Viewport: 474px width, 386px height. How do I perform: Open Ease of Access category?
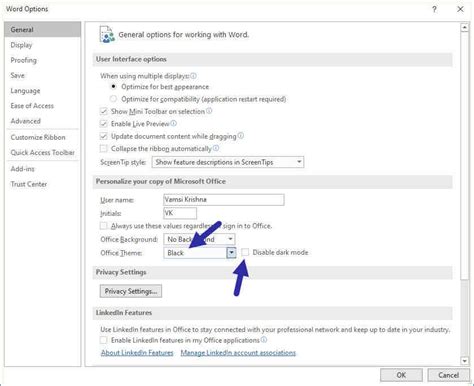pyautogui.click(x=43, y=106)
